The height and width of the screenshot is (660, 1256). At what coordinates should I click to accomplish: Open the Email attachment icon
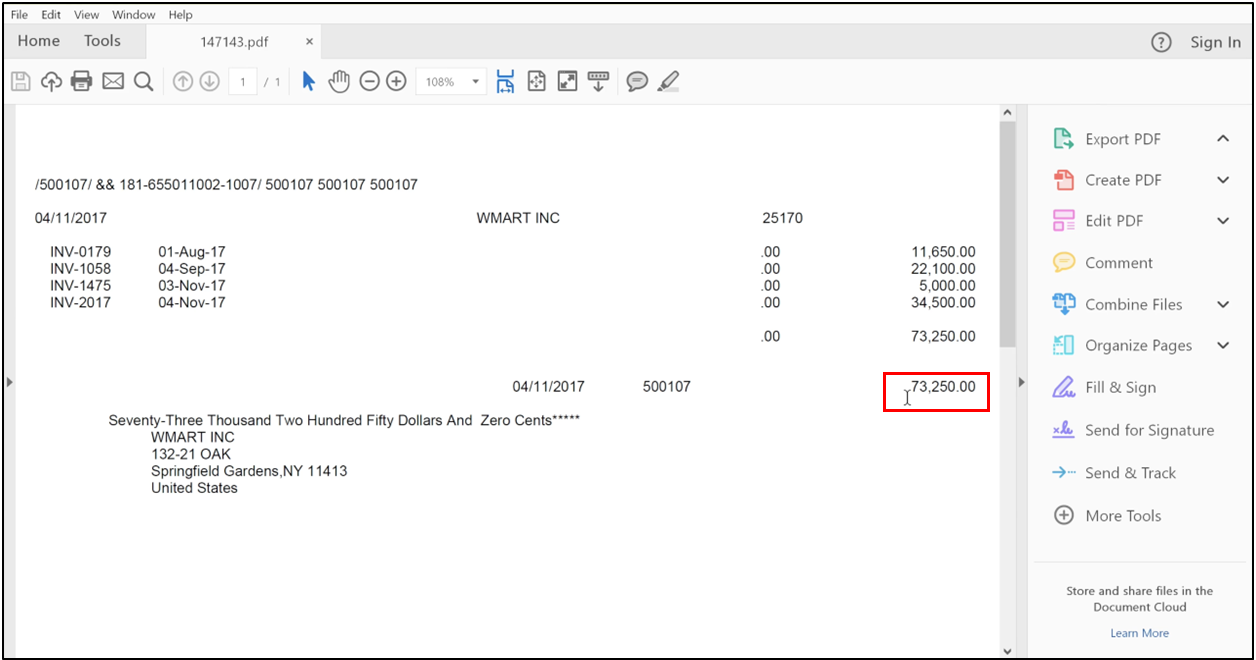(112, 81)
